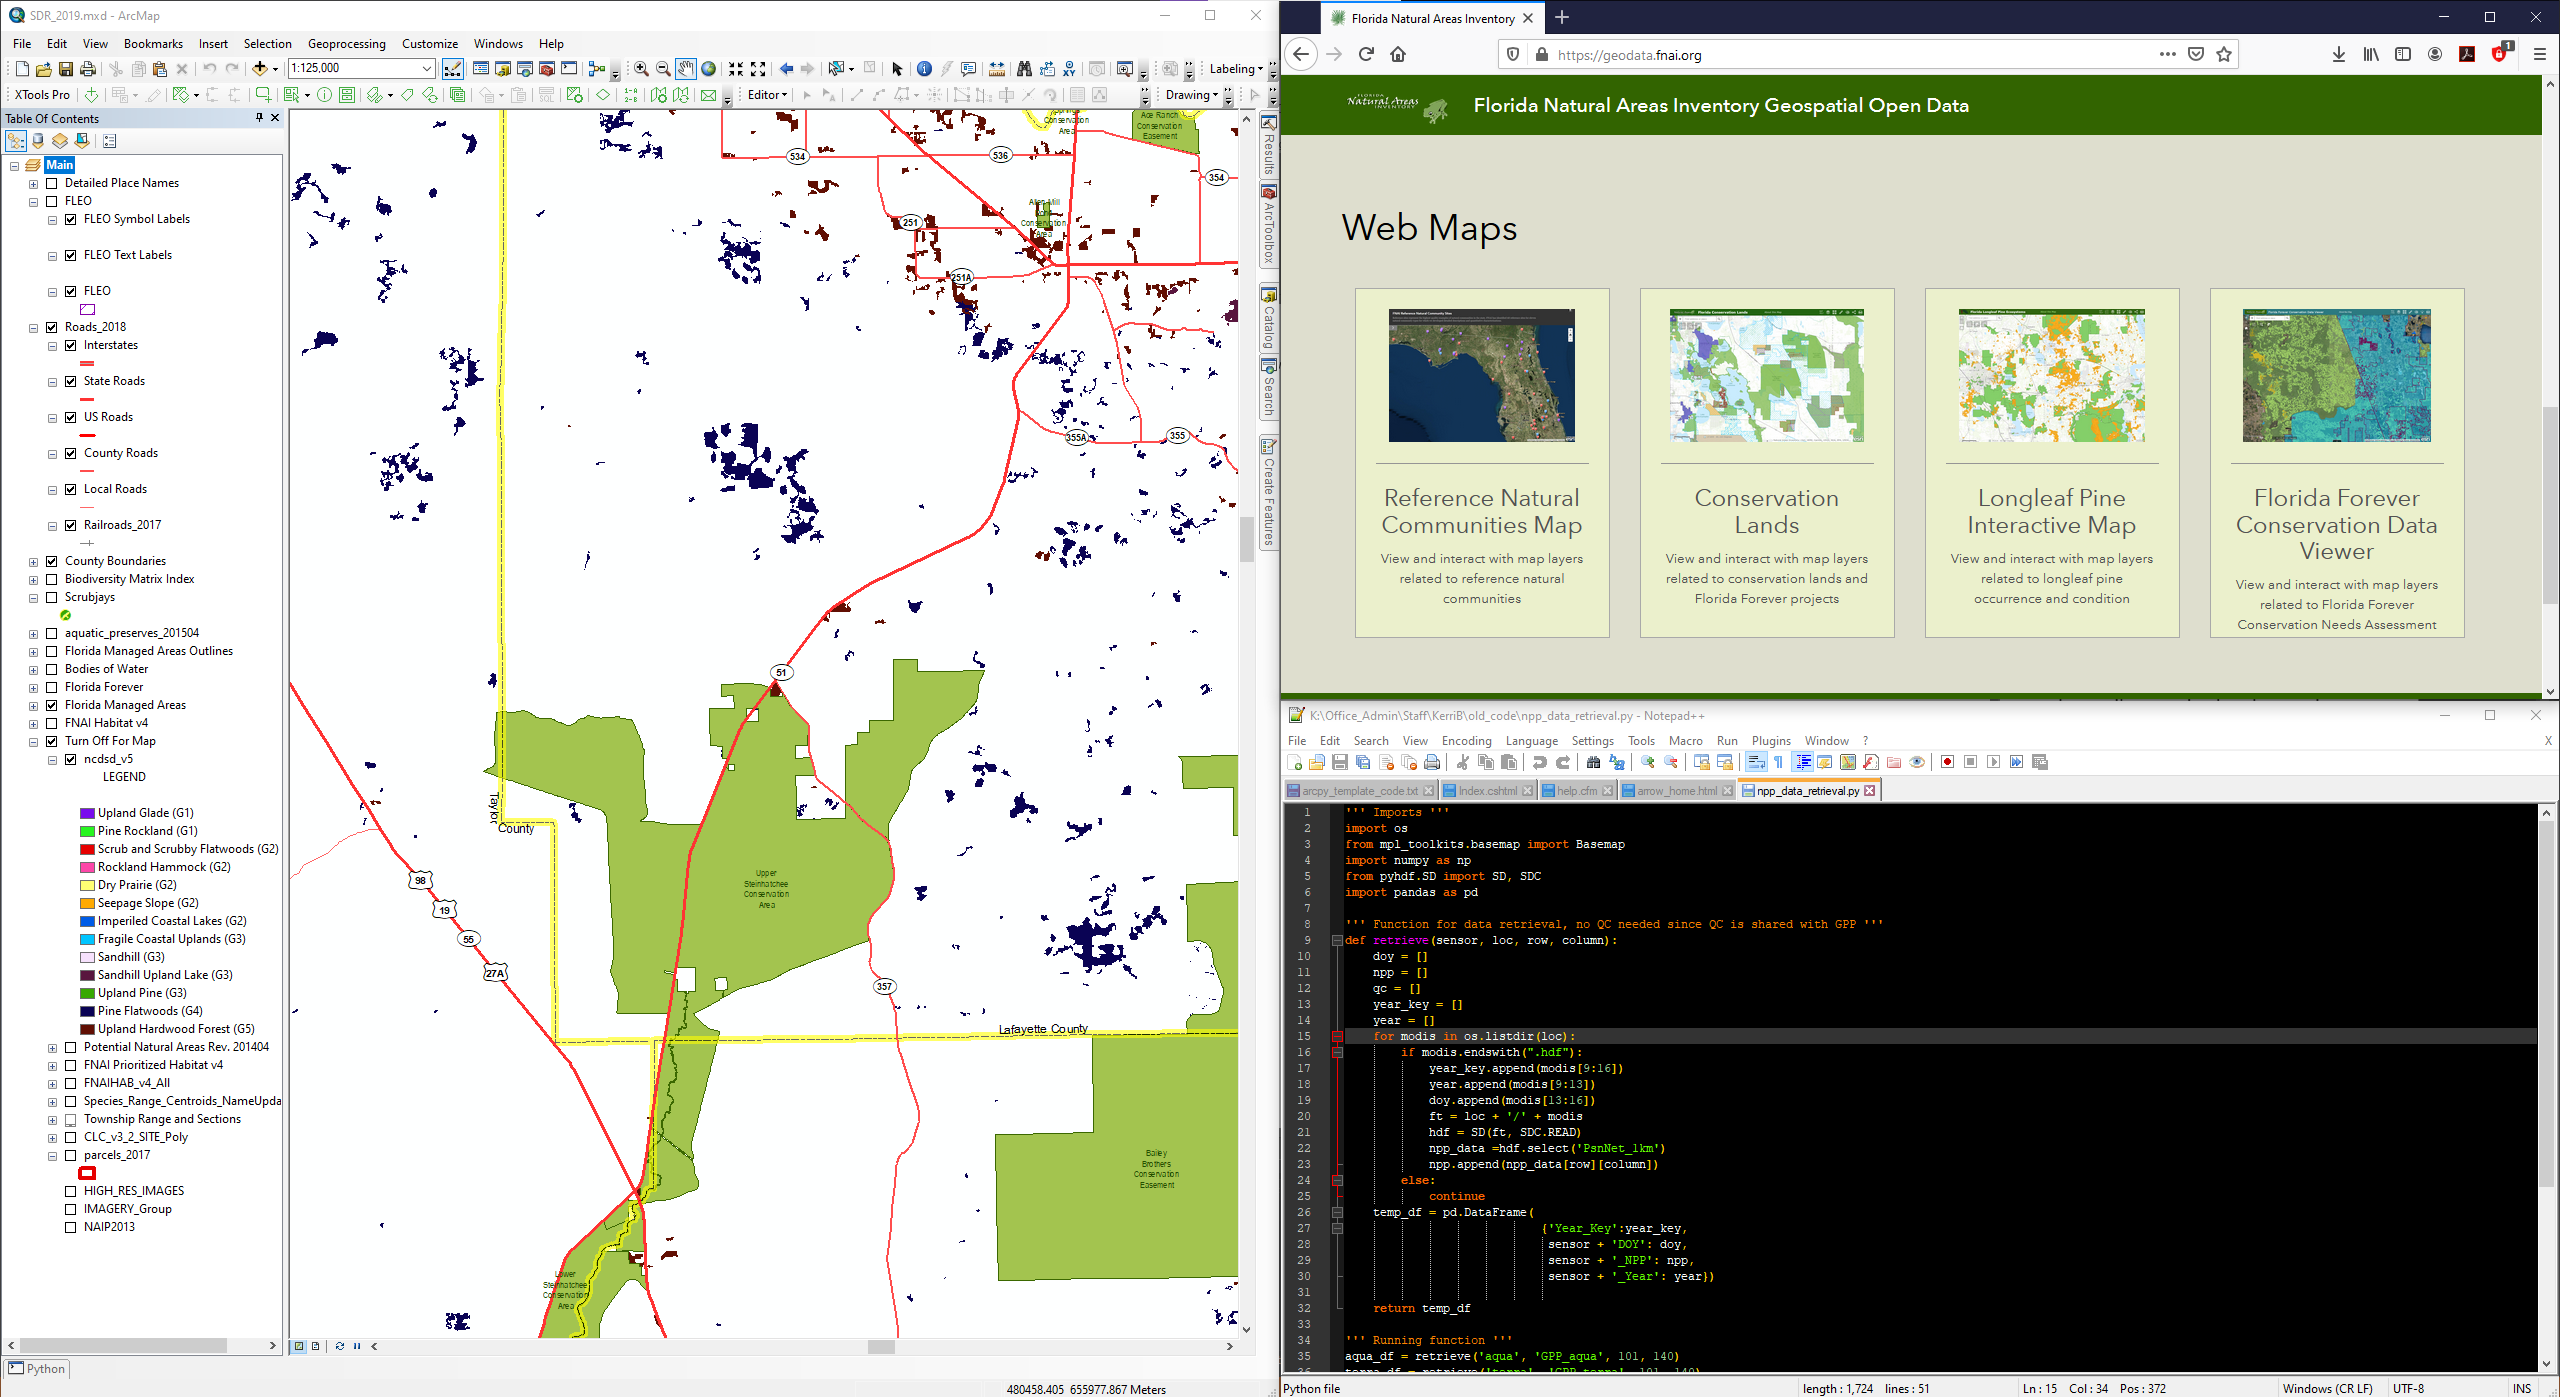Screen dimensions: 2560x1397
Task: Open the Drawing dropdown menu
Action: coord(1192,95)
